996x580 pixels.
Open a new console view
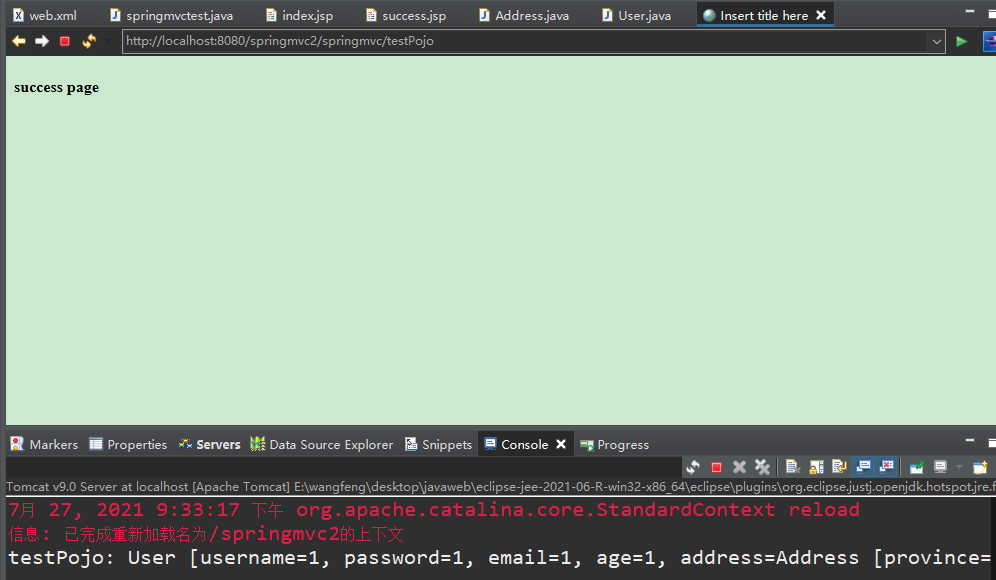click(980, 468)
